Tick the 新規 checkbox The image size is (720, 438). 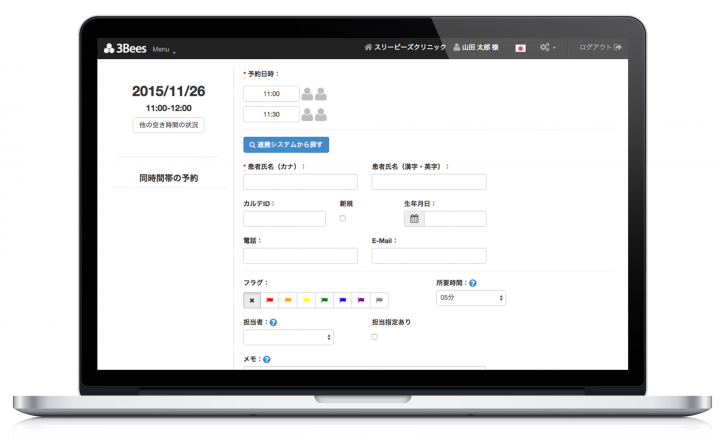(x=343, y=219)
